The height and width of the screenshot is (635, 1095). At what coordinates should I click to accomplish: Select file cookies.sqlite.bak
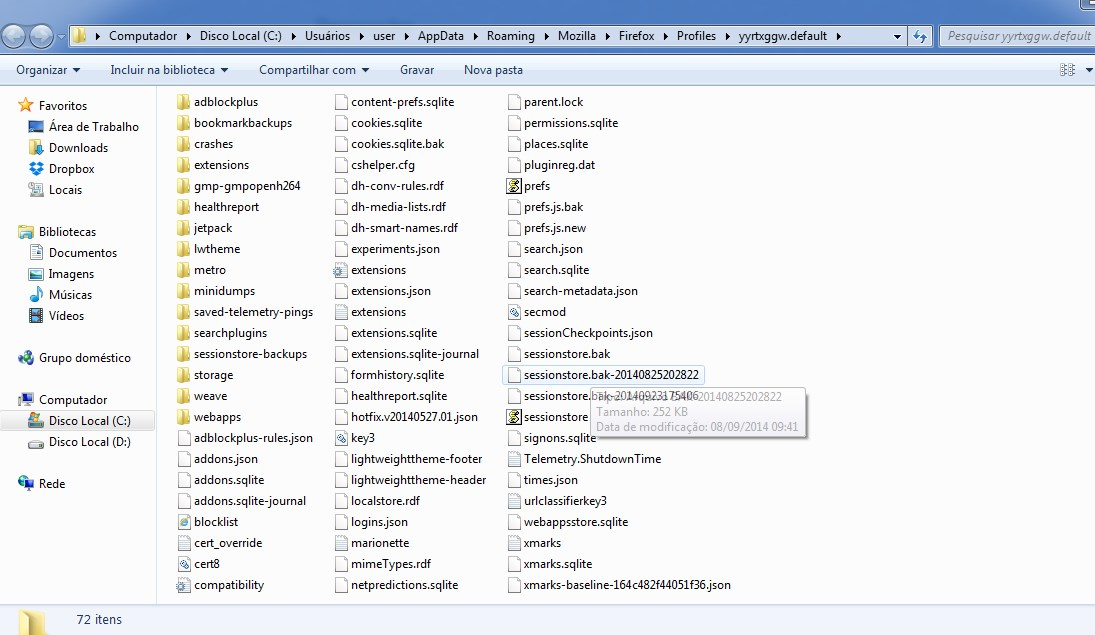tap(397, 144)
